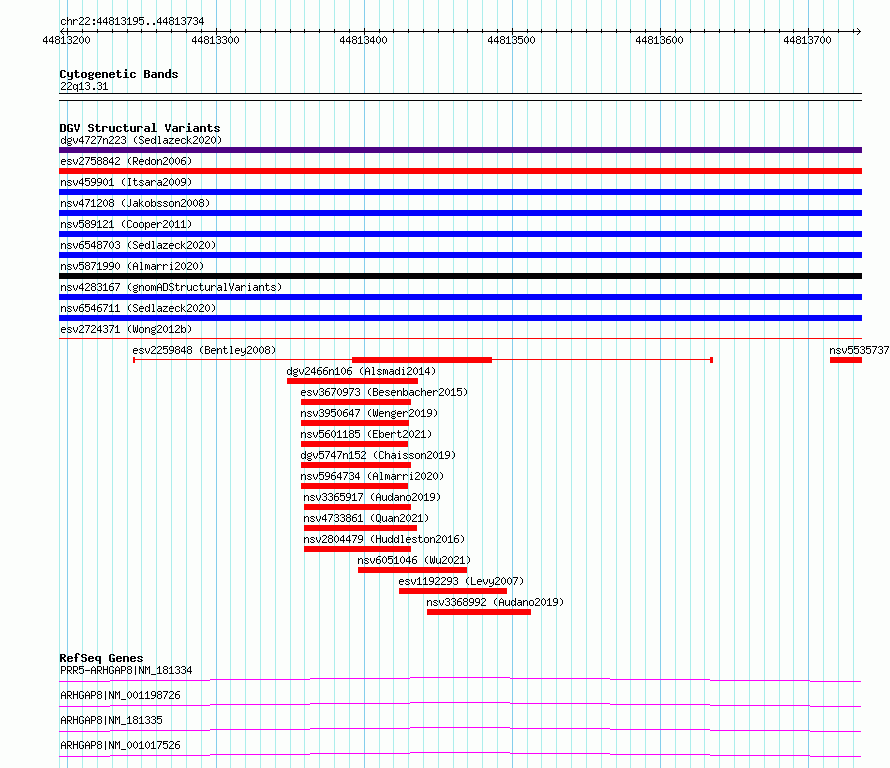Click nsv5601185 (Ebert2021) label
The width and height of the screenshot is (890, 768).
[366, 434]
